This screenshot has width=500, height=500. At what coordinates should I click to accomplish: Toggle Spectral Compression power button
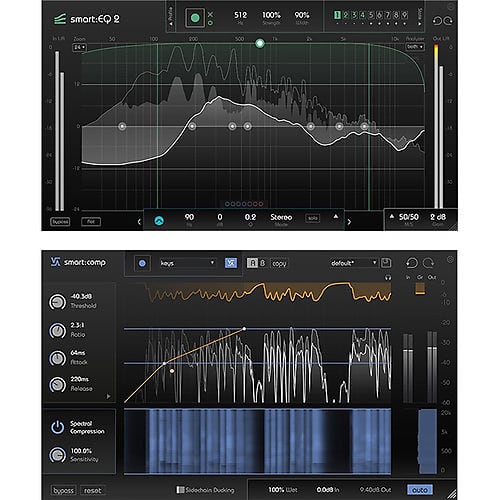click(x=57, y=427)
